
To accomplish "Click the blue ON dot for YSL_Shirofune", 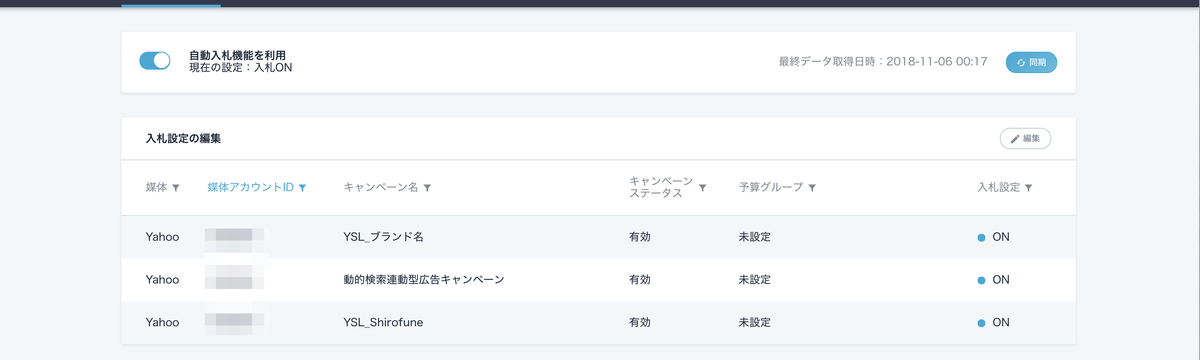I will pyautogui.click(x=981, y=323).
